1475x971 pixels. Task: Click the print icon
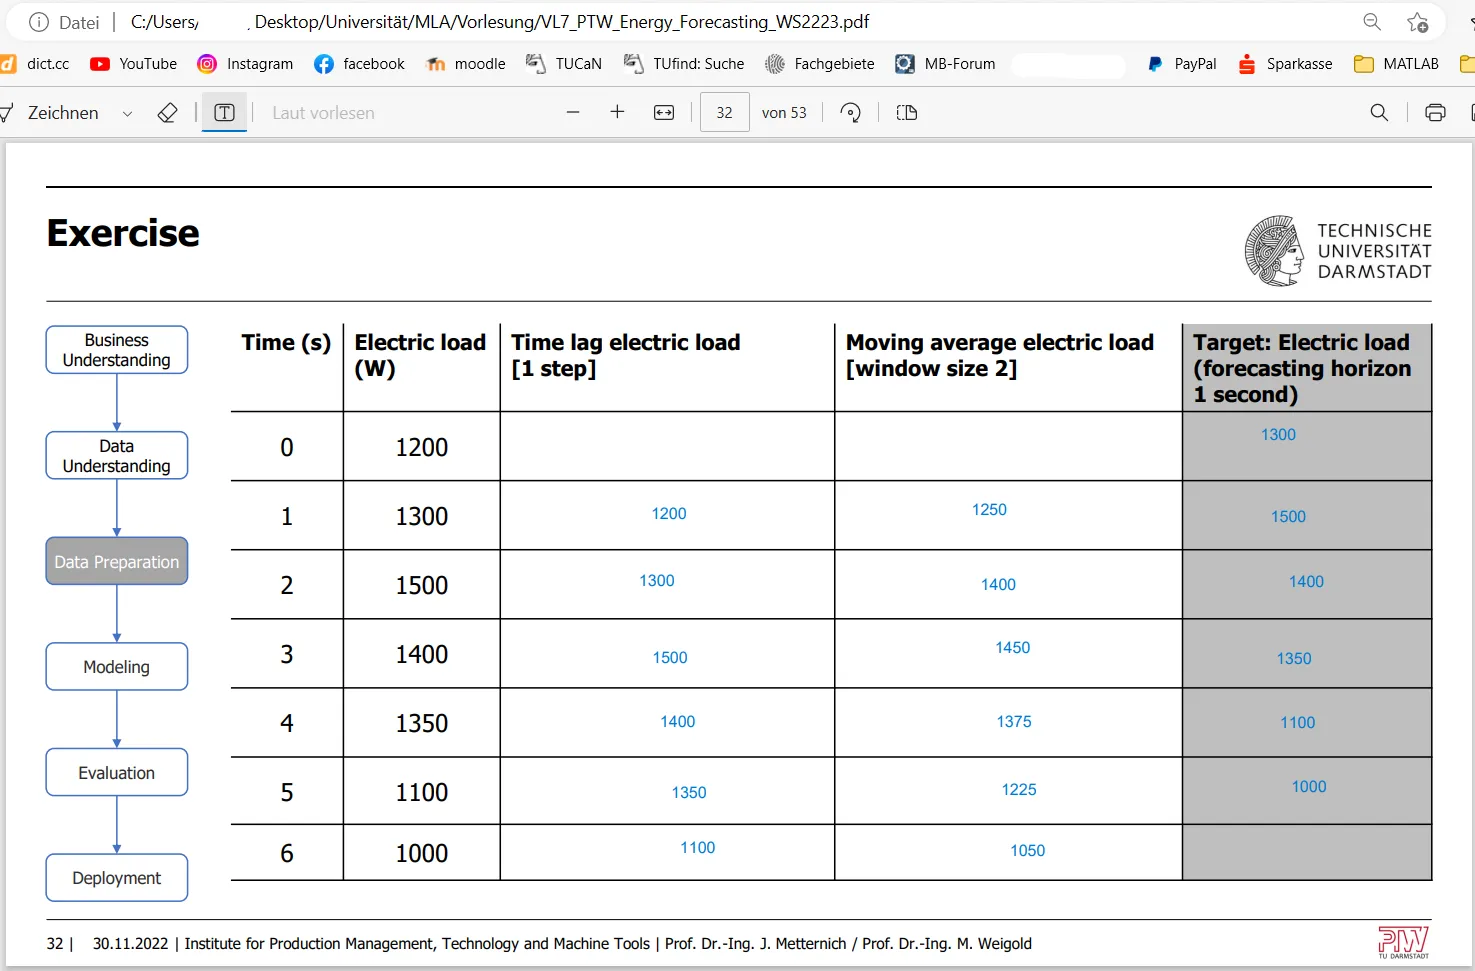[x=1435, y=113]
